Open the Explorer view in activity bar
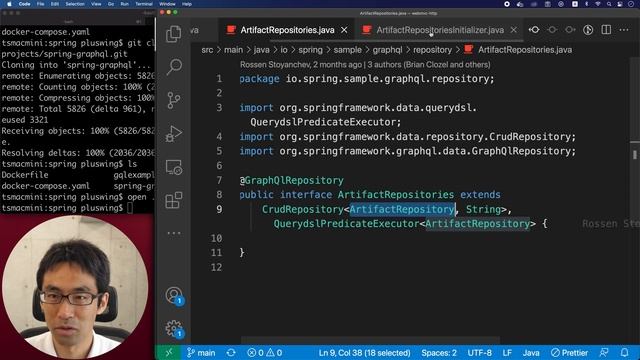The image size is (640, 360). pos(173,33)
